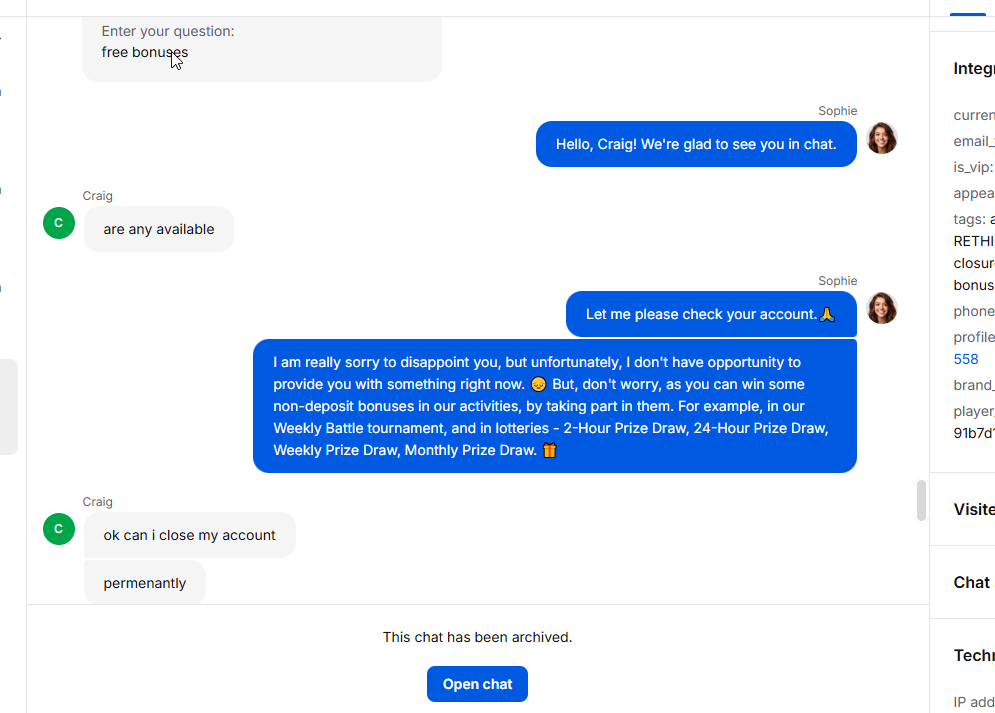The image size is (995, 713).
Task: Click the sad face emoji in Sophie's message
Action: [539, 384]
